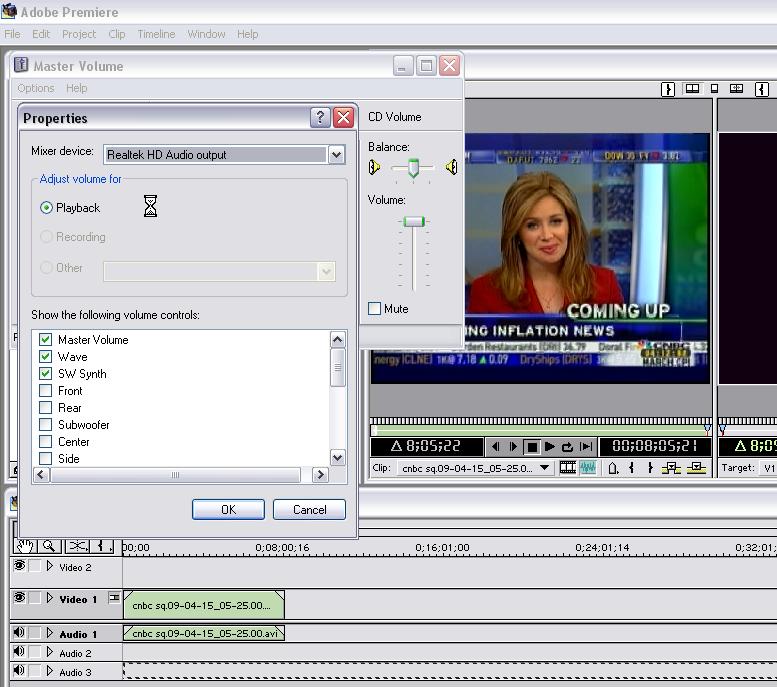
Task: Click the Loop playback button
Action: click(x=567, y=447)
